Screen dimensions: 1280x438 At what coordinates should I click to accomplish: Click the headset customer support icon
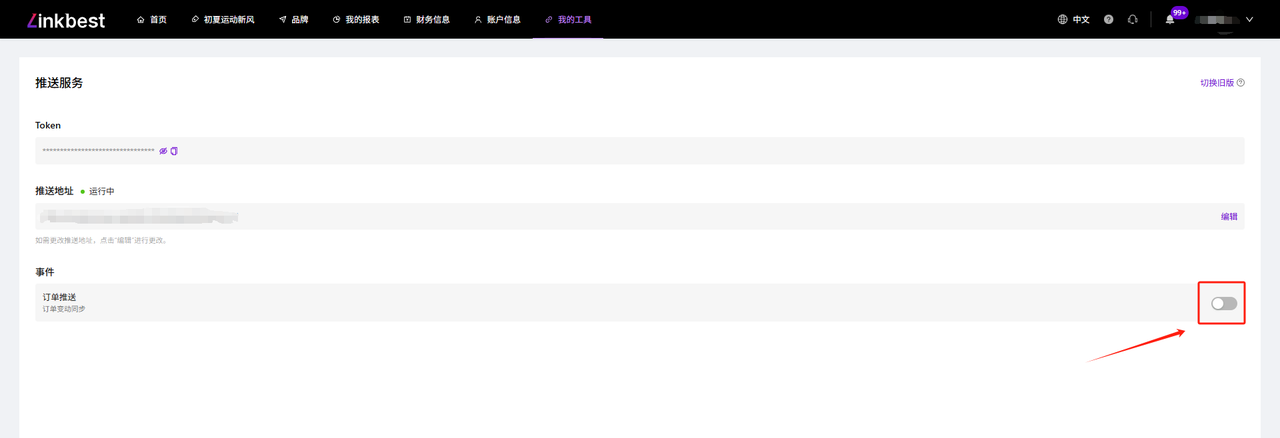point(1132,20)
